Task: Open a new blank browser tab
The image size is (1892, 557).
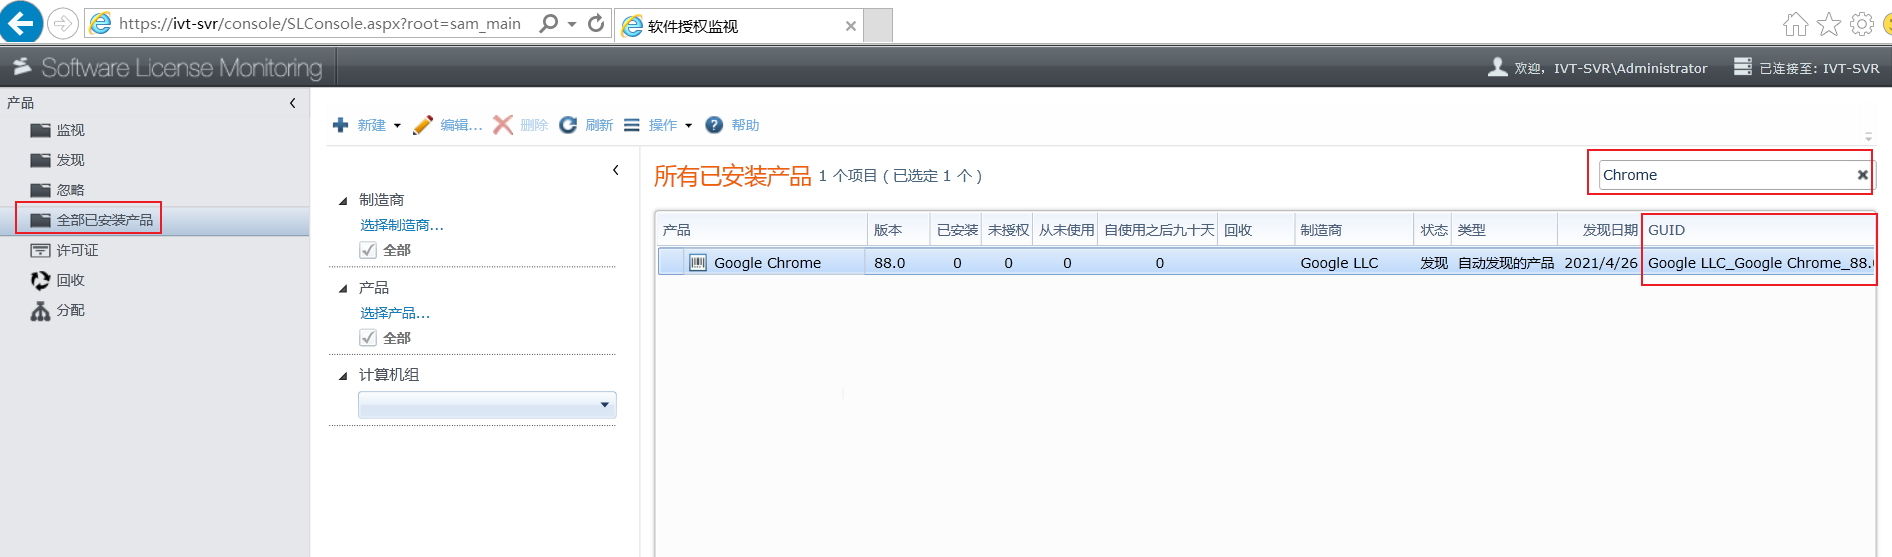Action: [878, 26]
